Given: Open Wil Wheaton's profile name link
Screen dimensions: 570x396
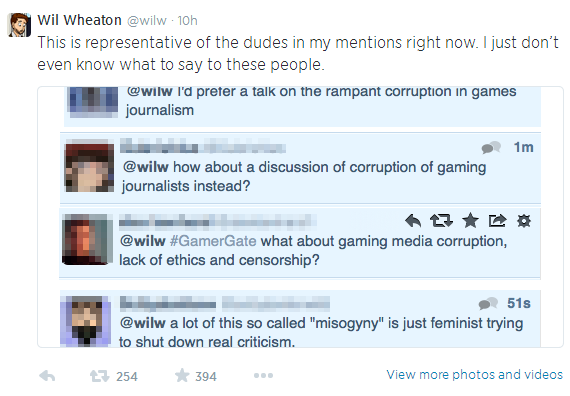Looking at the screenshot, I should point(79,20).
